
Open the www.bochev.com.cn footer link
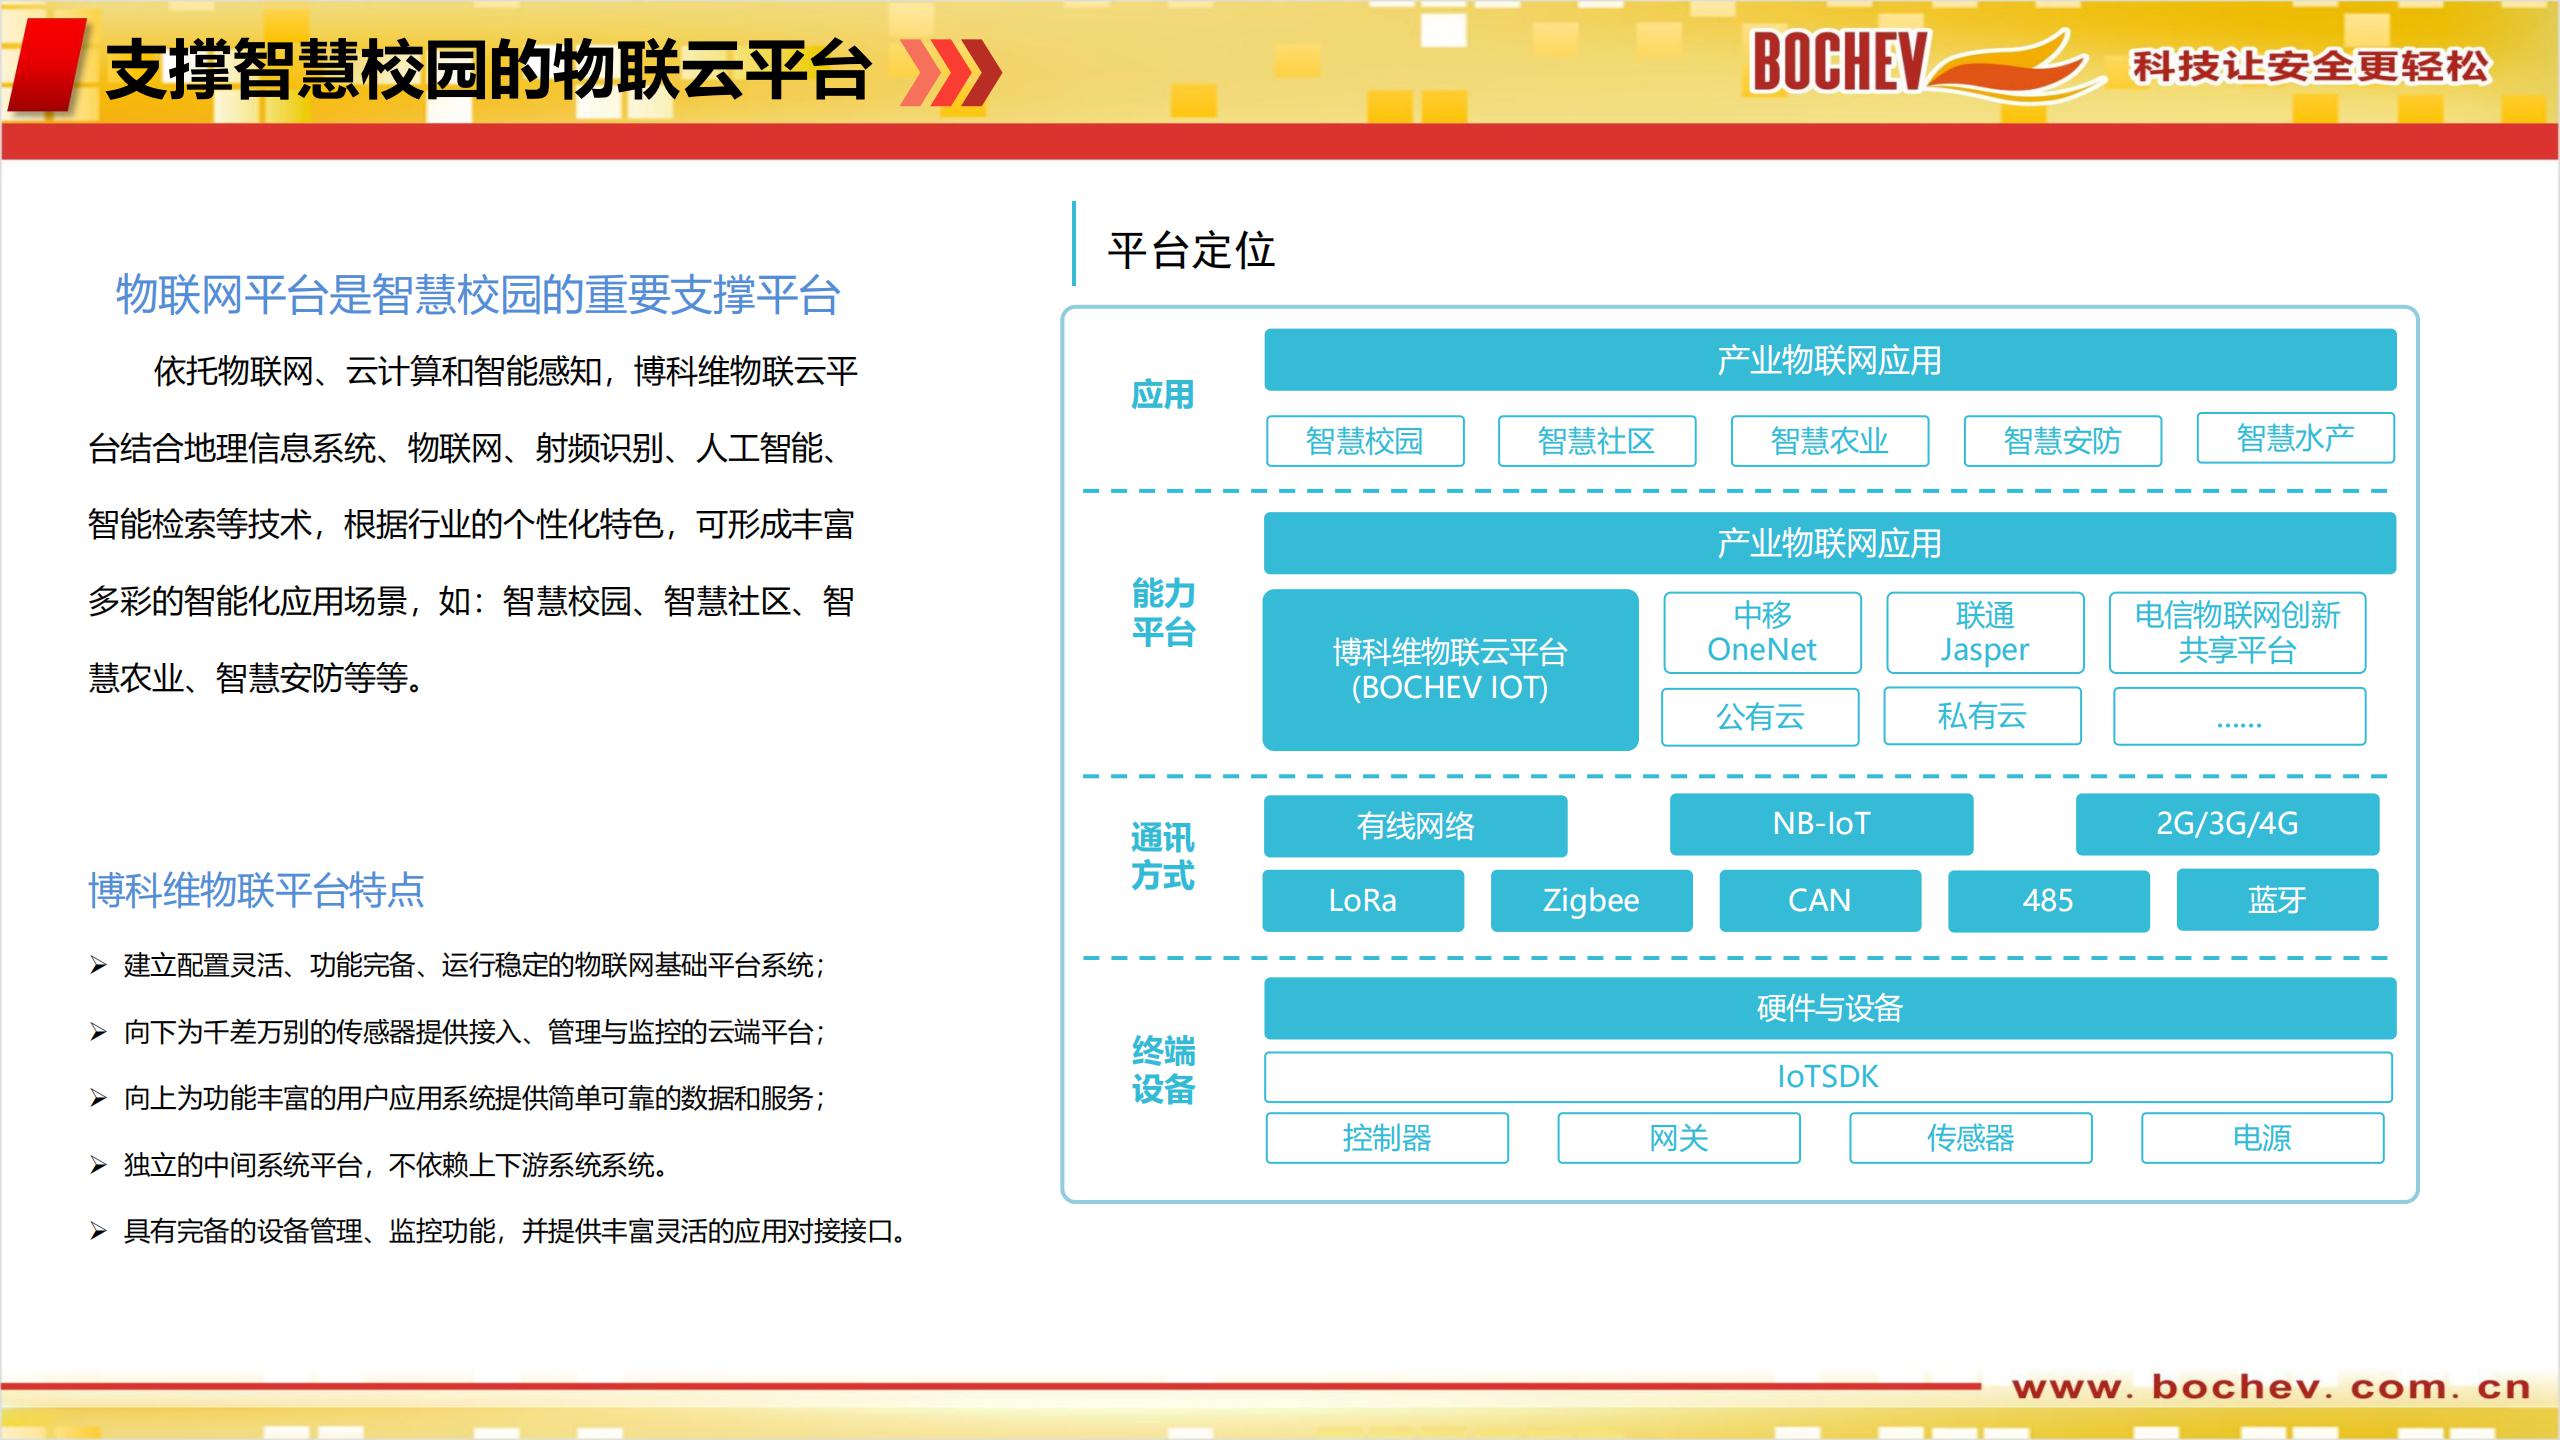tap(2271, 1388)
